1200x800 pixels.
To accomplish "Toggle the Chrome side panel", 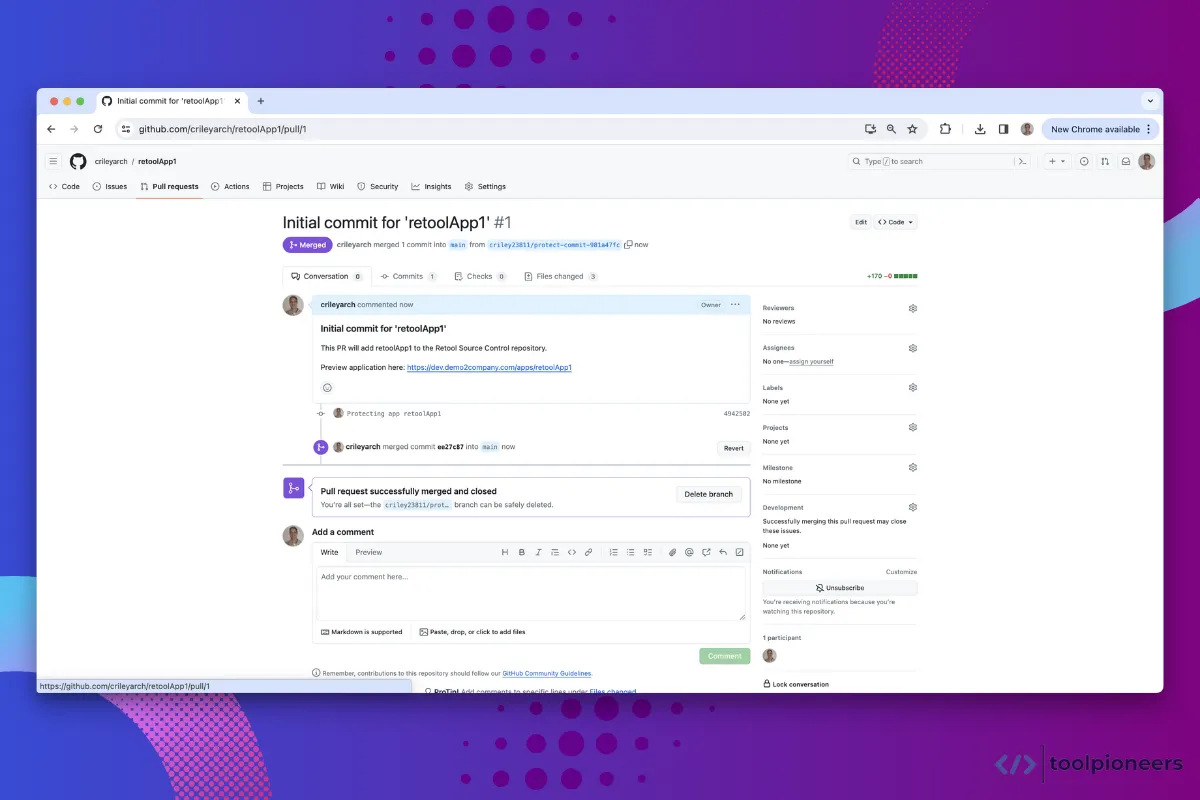I will [x=1003, y=129].
